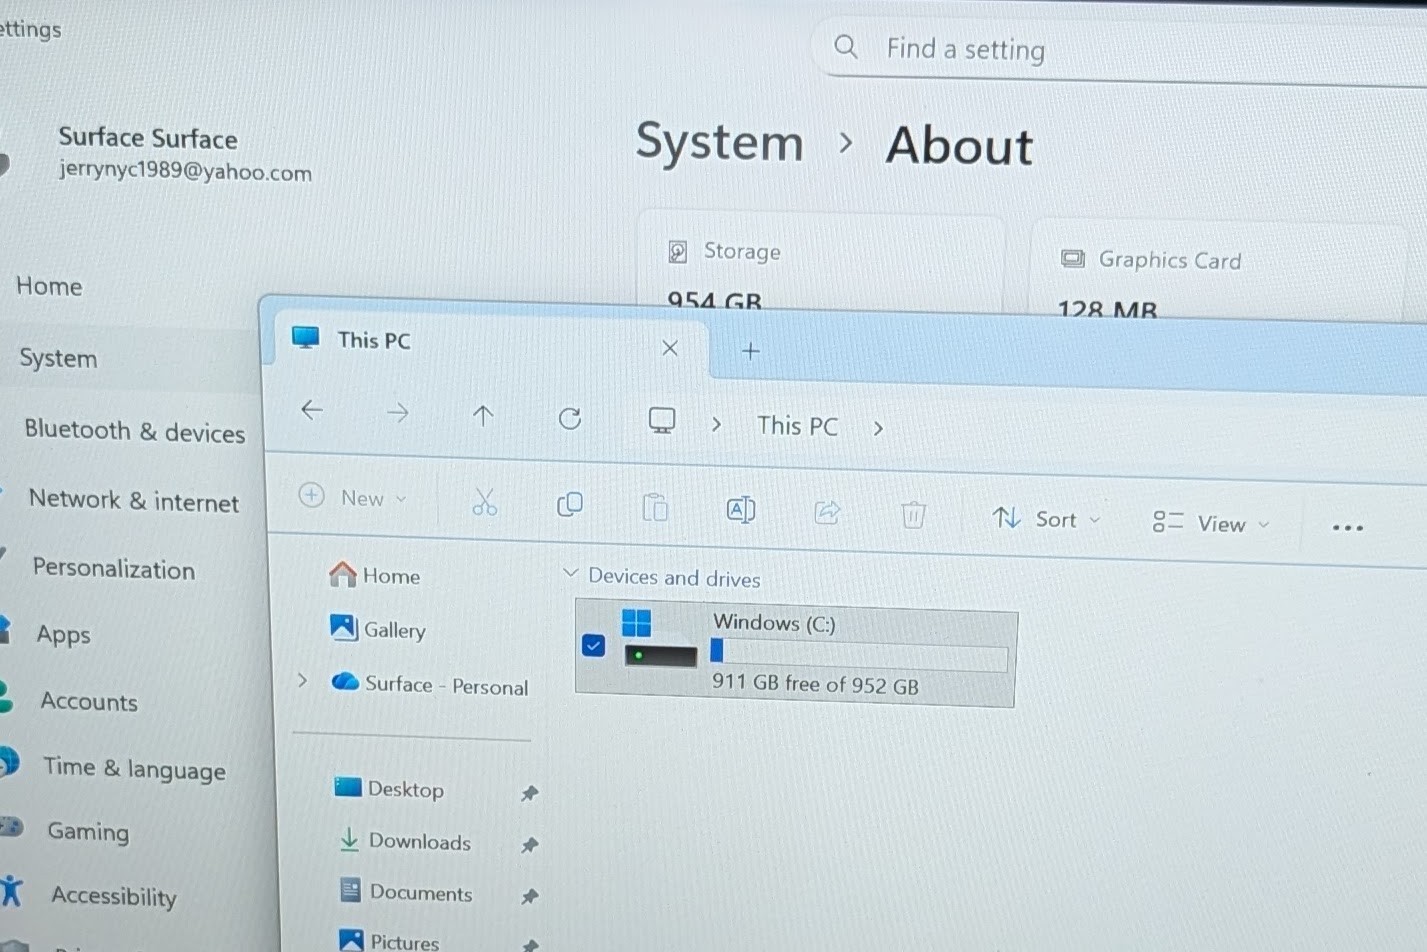Click System in the Settings breadcrumb
Screen dimensions: 1427x952
(x=720, y=141)
